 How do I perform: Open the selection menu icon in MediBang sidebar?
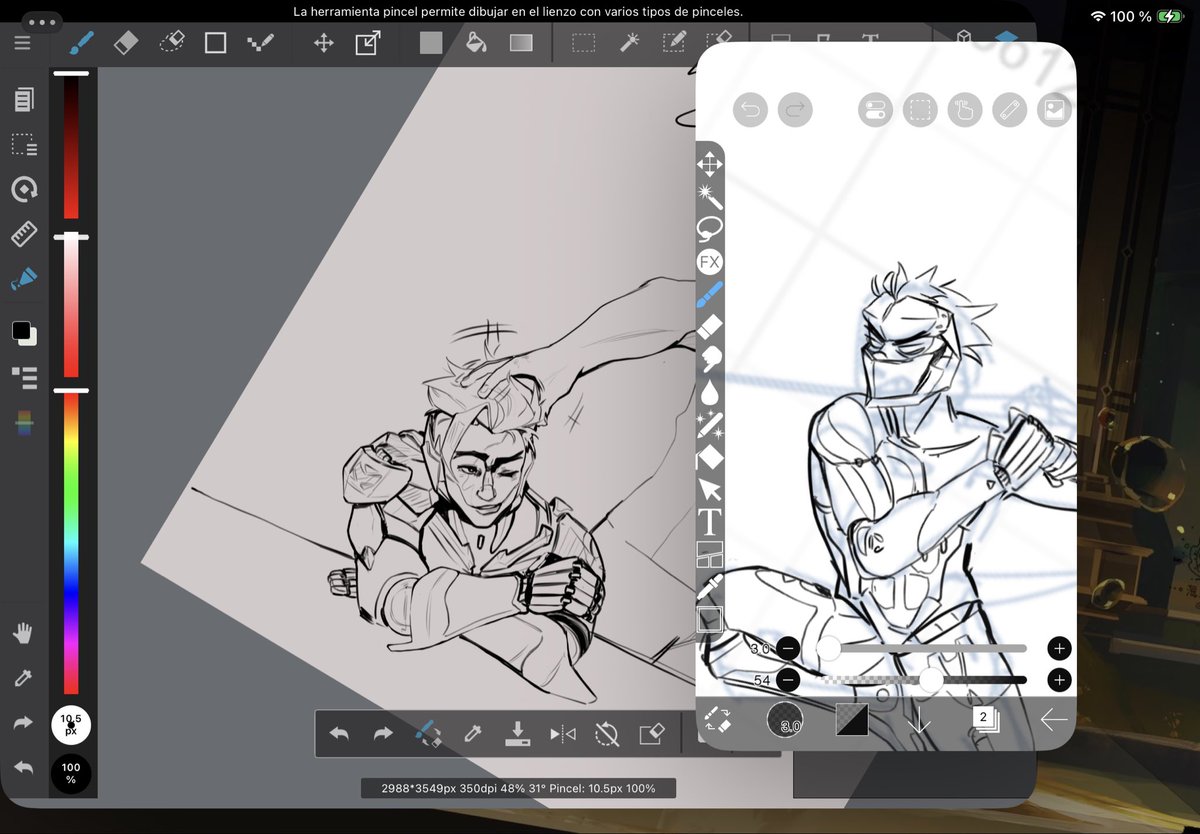coord(24,145)
